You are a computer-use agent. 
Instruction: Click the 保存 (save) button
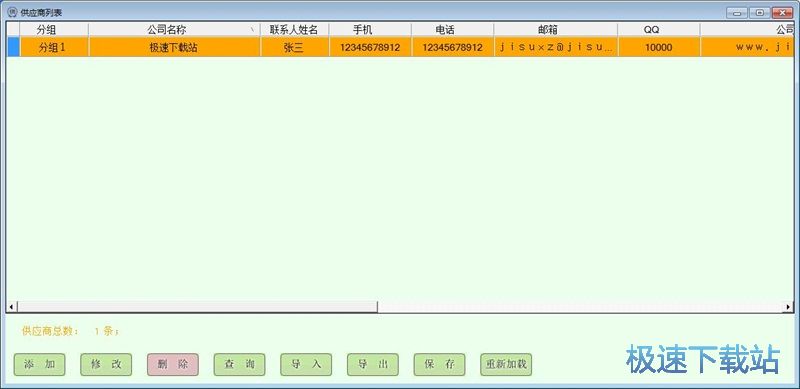pos(439,364)
